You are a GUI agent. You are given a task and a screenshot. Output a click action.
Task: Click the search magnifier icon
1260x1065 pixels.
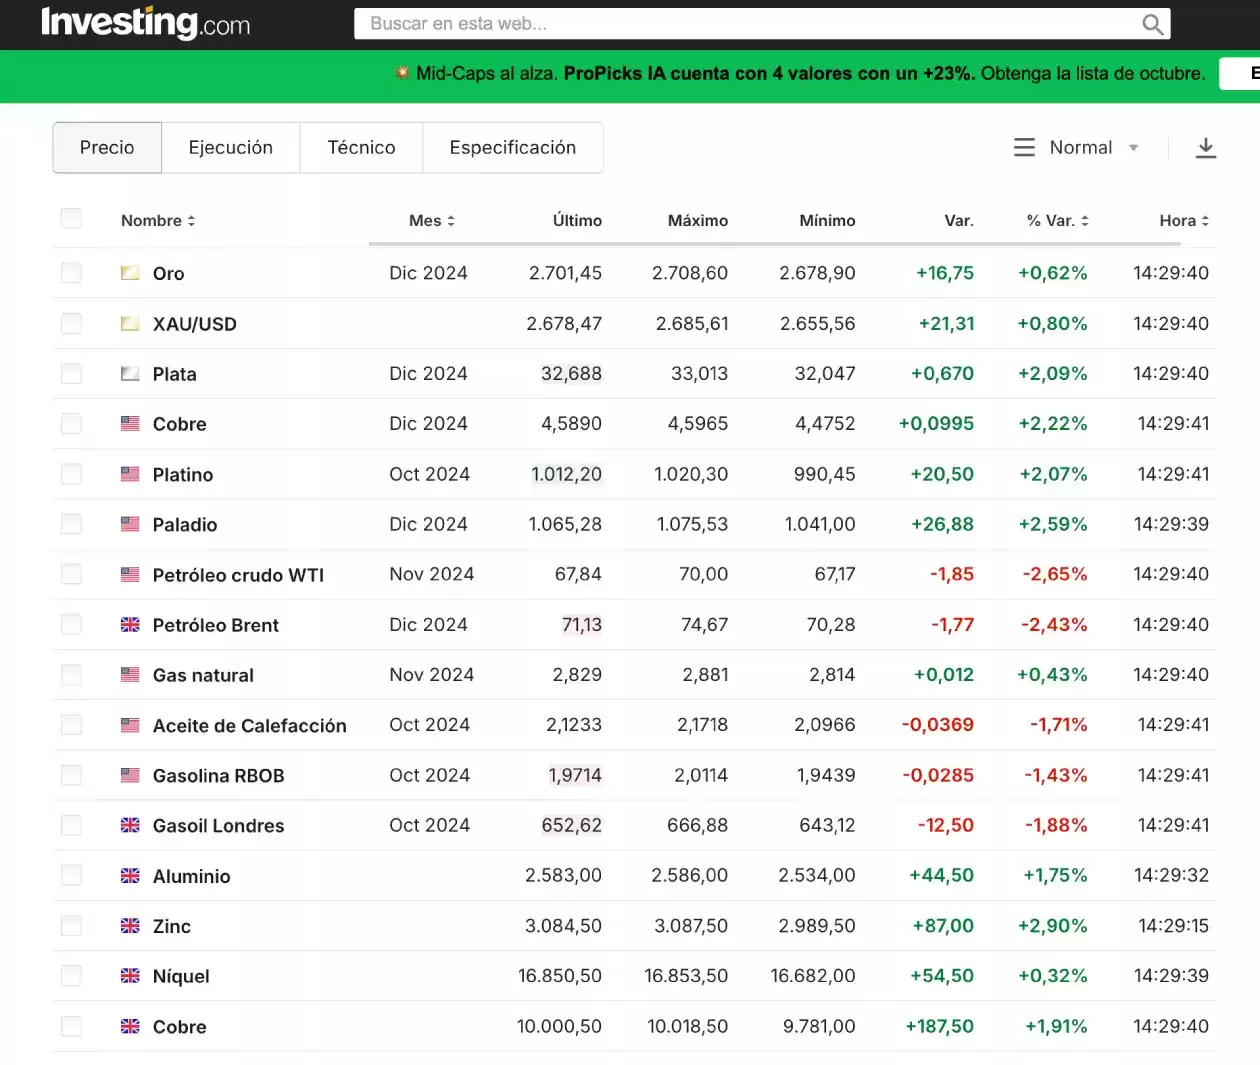pos(1152,24)
